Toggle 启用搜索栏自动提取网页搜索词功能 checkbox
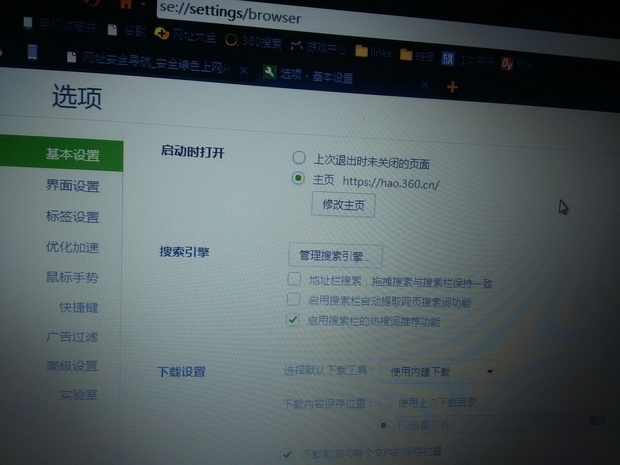Screen dimensions: 620x465 click(x=293, y=299)
